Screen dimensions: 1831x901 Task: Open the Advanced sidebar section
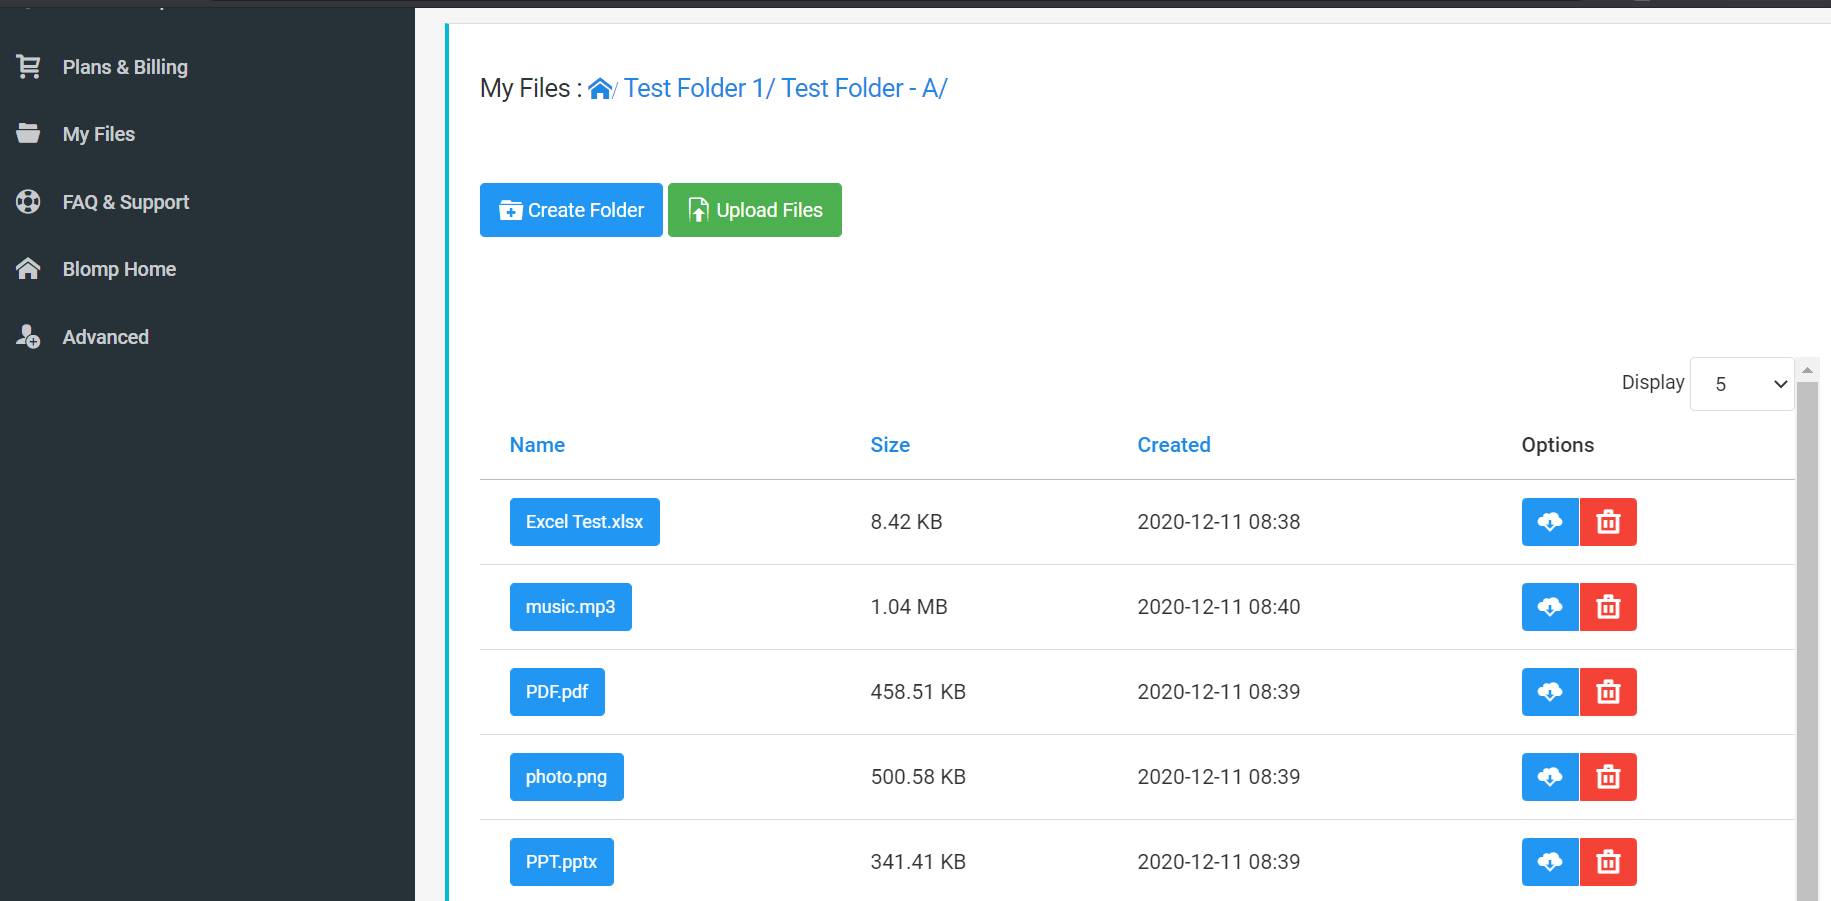point(105,337)
